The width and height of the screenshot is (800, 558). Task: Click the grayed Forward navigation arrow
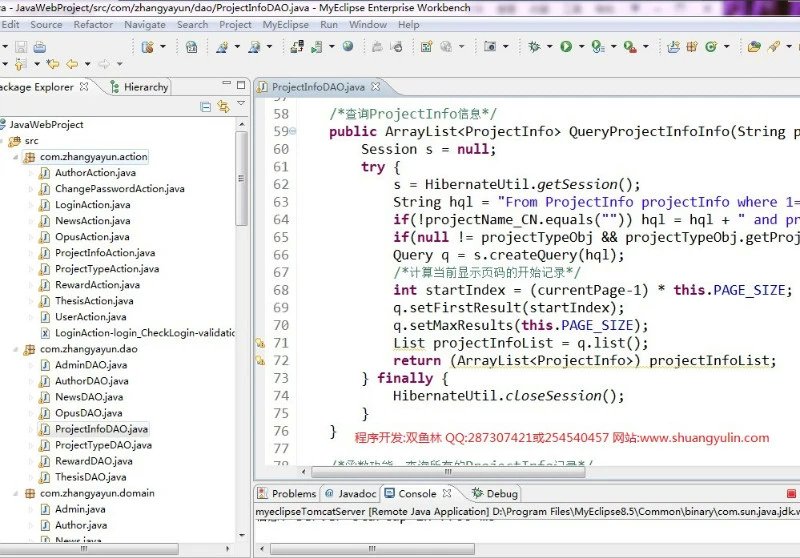(104, 64)
